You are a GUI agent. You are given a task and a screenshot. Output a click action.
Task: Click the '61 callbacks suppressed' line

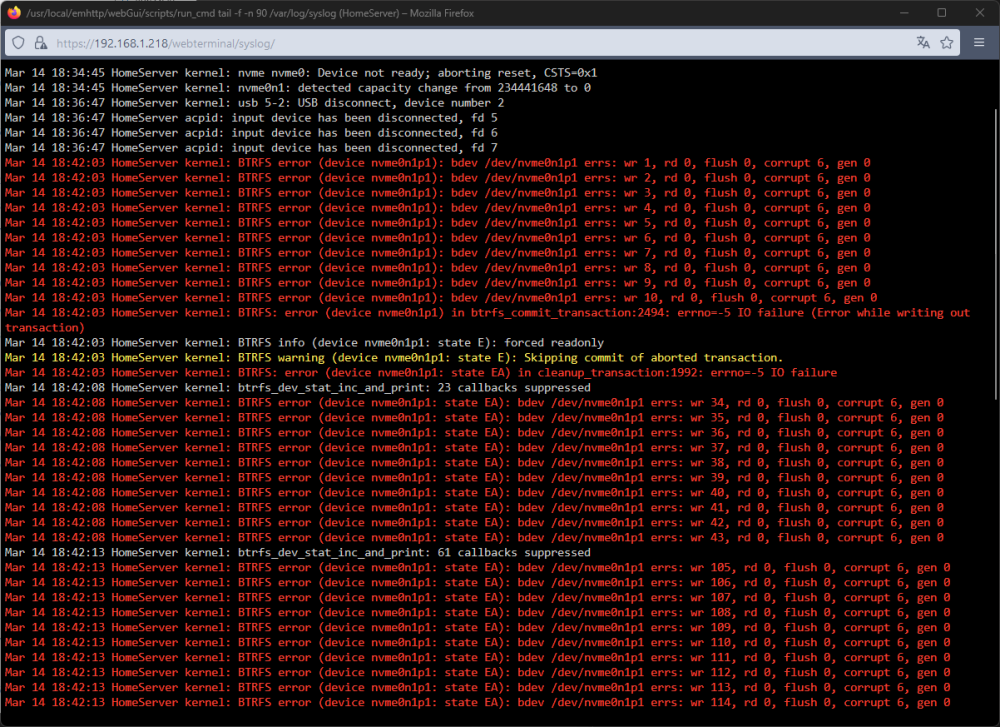click(298, 552)
